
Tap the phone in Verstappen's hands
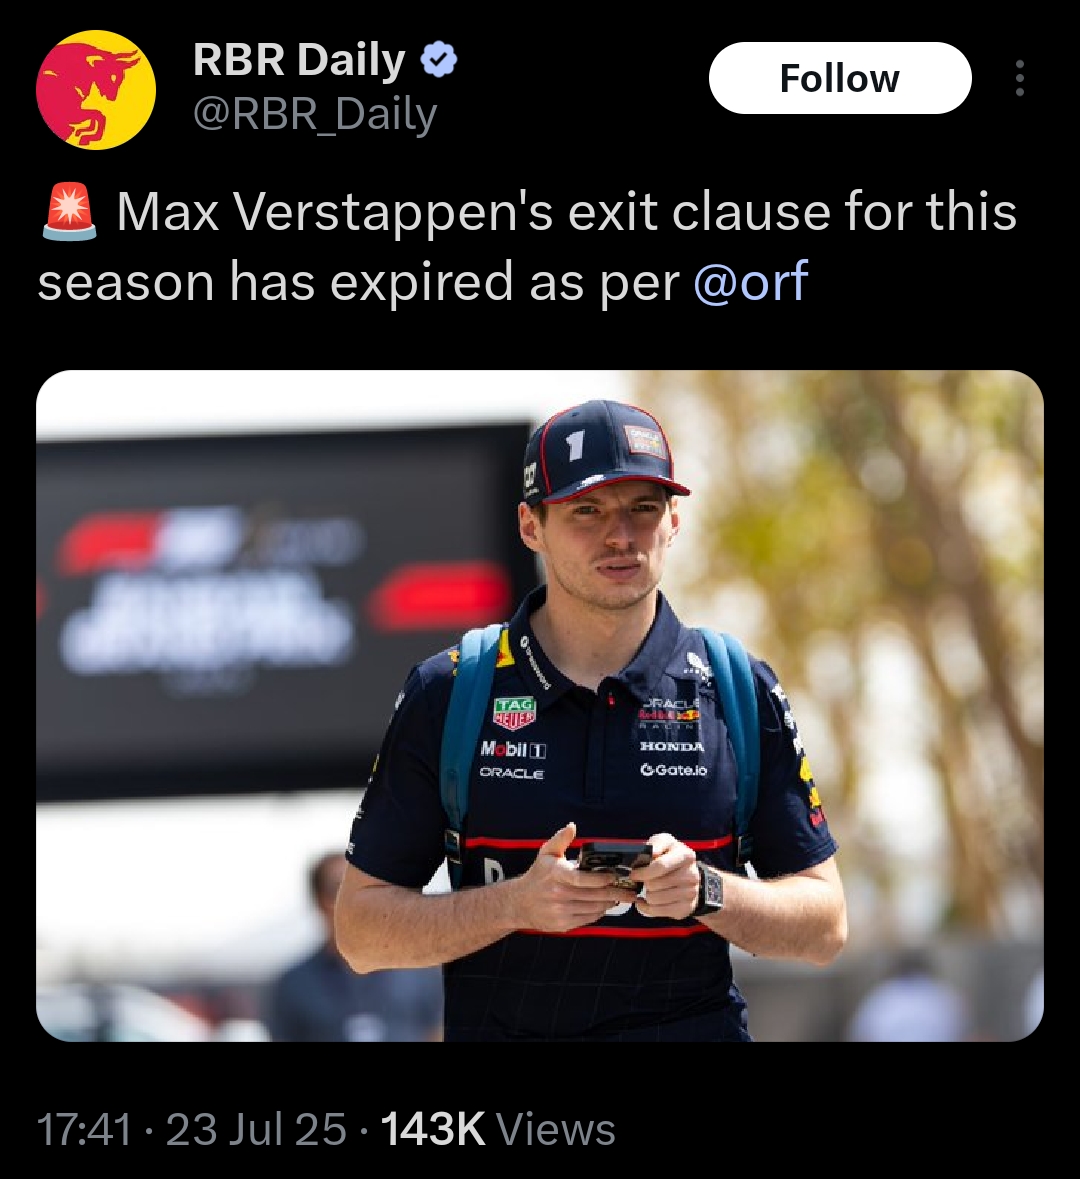[x=614, y=862]
